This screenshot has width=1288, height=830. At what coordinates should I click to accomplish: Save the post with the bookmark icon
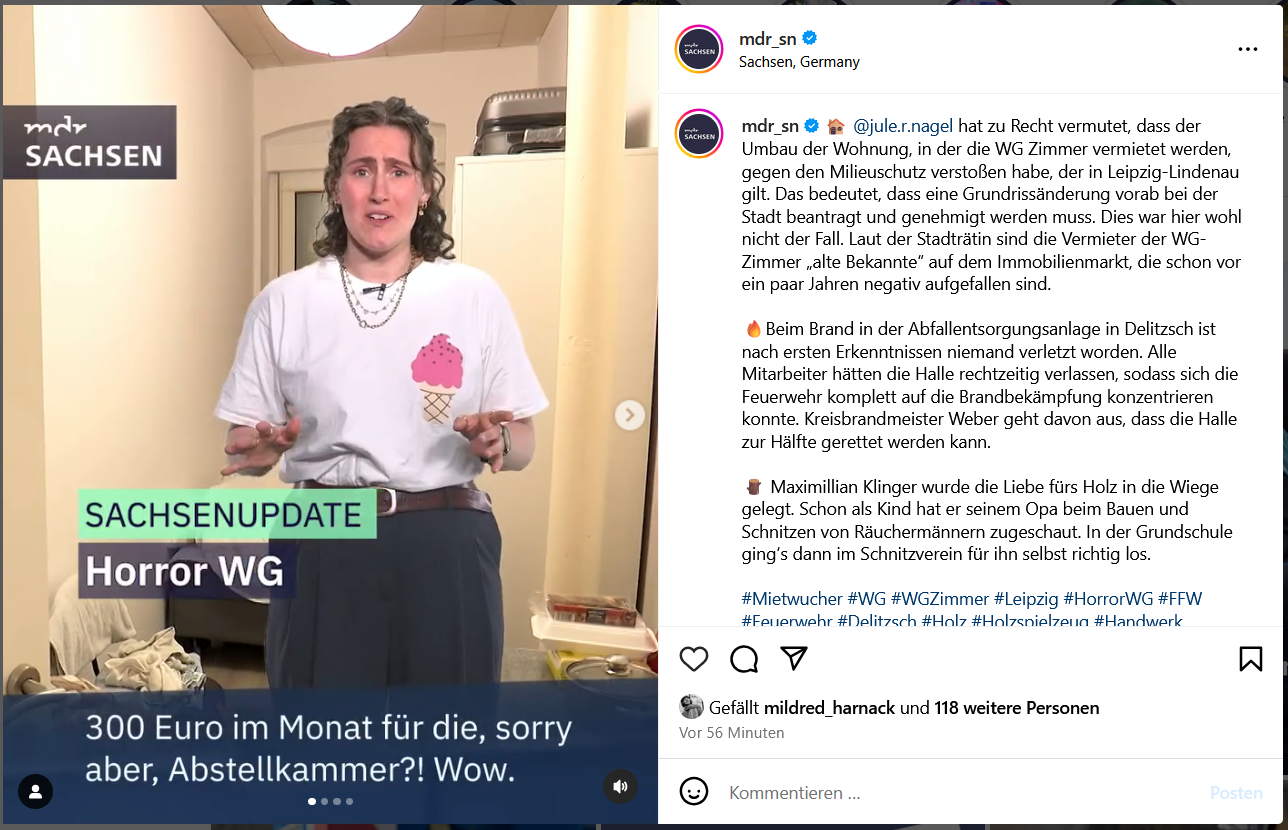[1251, 659]
